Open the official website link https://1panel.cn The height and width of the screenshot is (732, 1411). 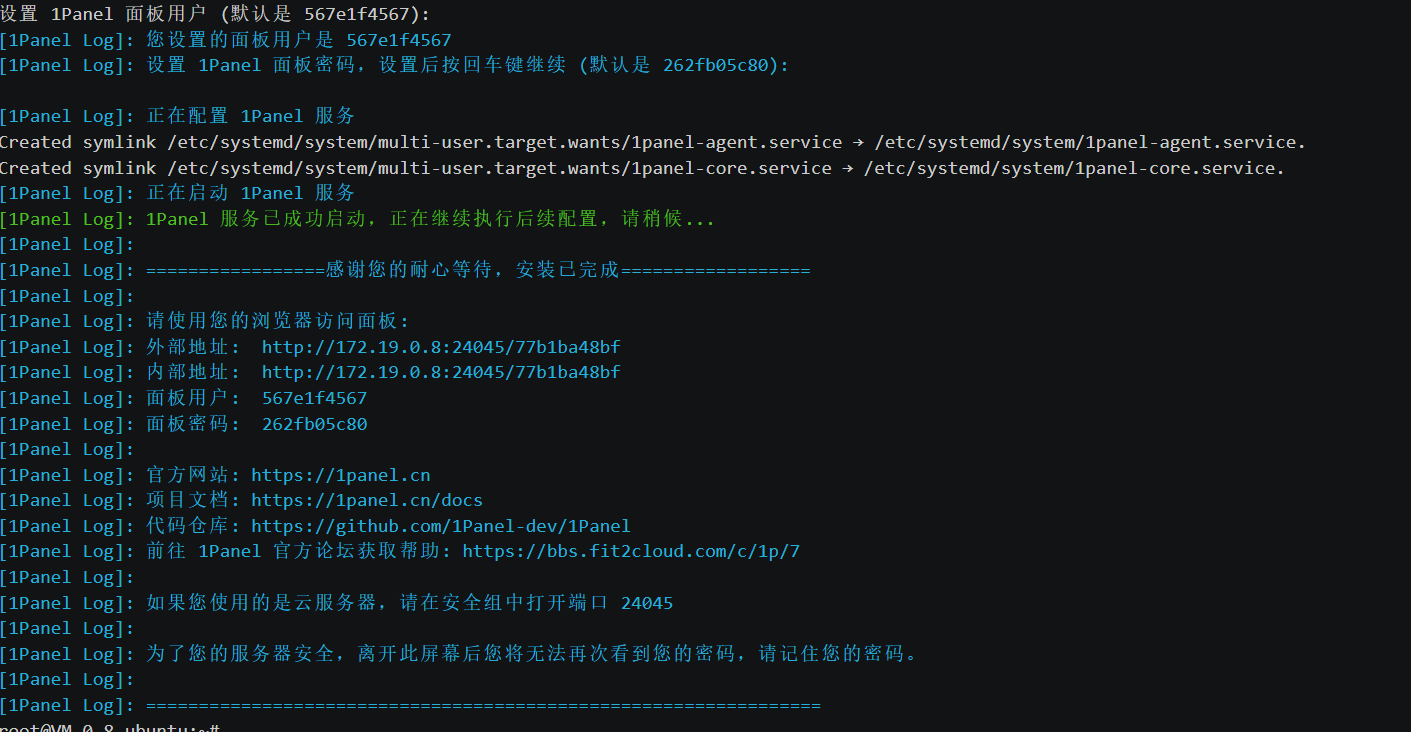340,475
